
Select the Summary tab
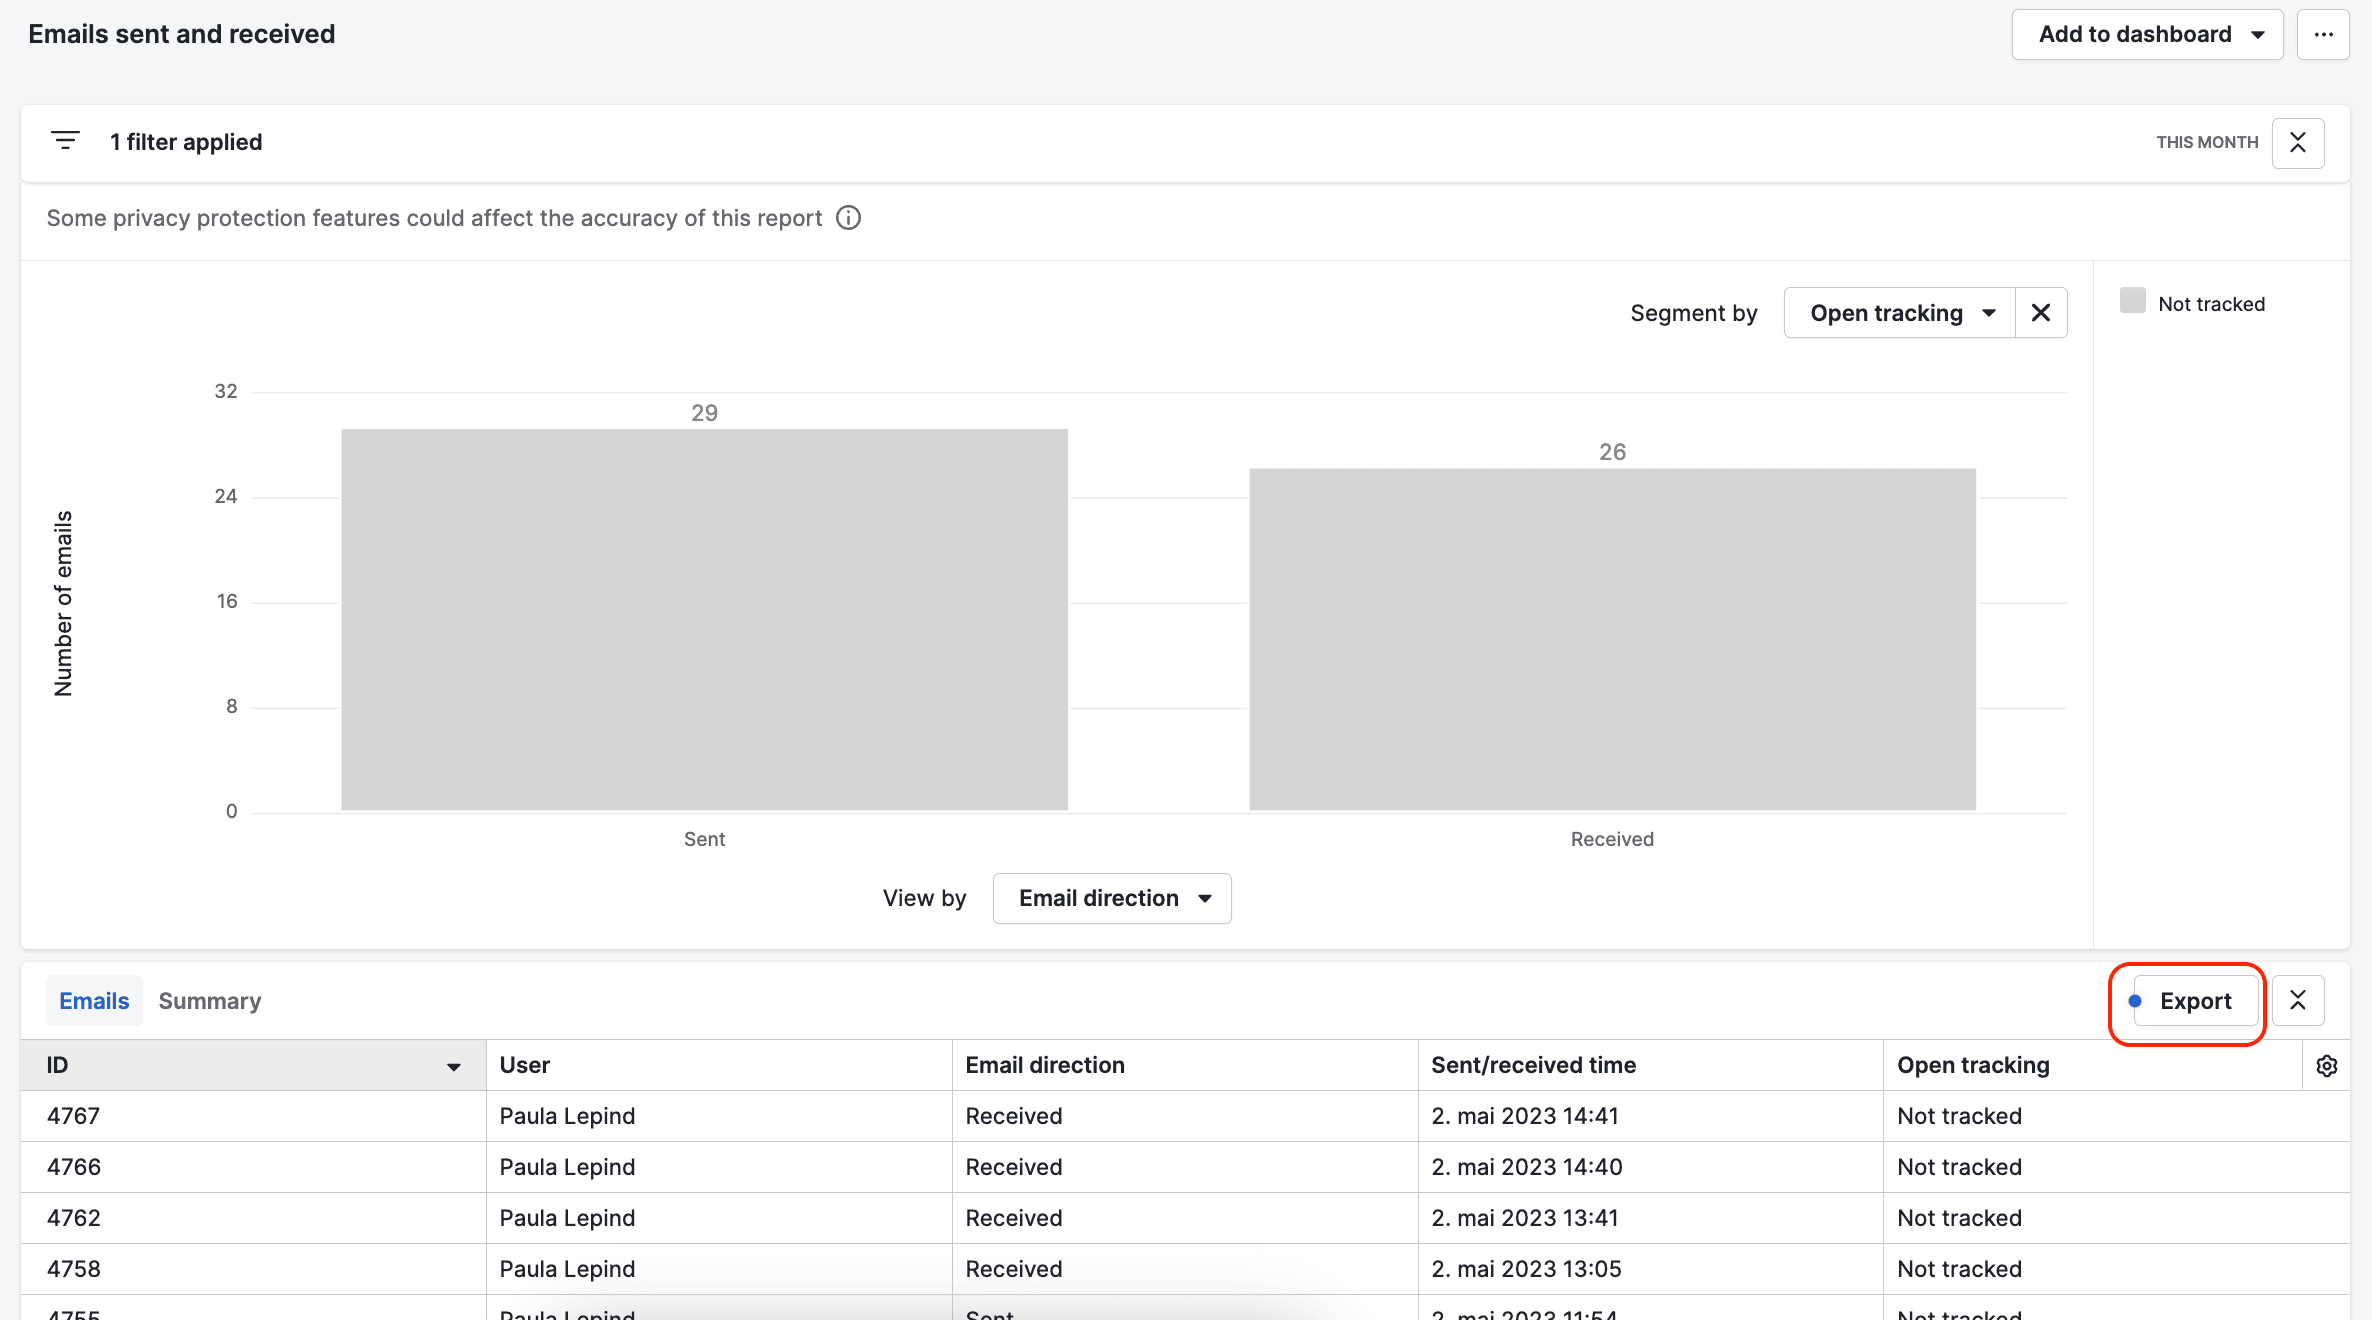208,1000
